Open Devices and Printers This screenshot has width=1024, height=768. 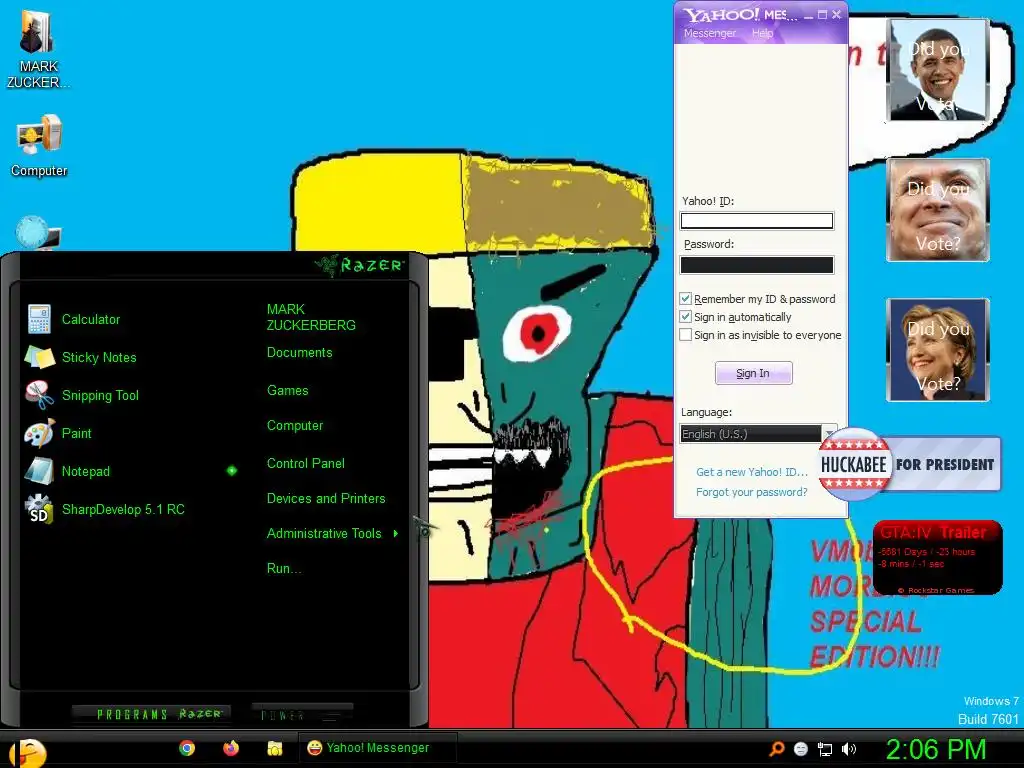[326, 499]
